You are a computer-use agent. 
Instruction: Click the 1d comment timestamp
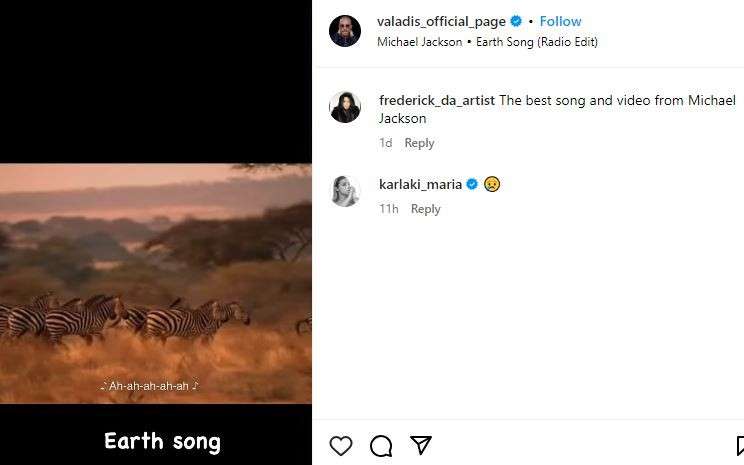pyautogui.click(x=385, y=143)
